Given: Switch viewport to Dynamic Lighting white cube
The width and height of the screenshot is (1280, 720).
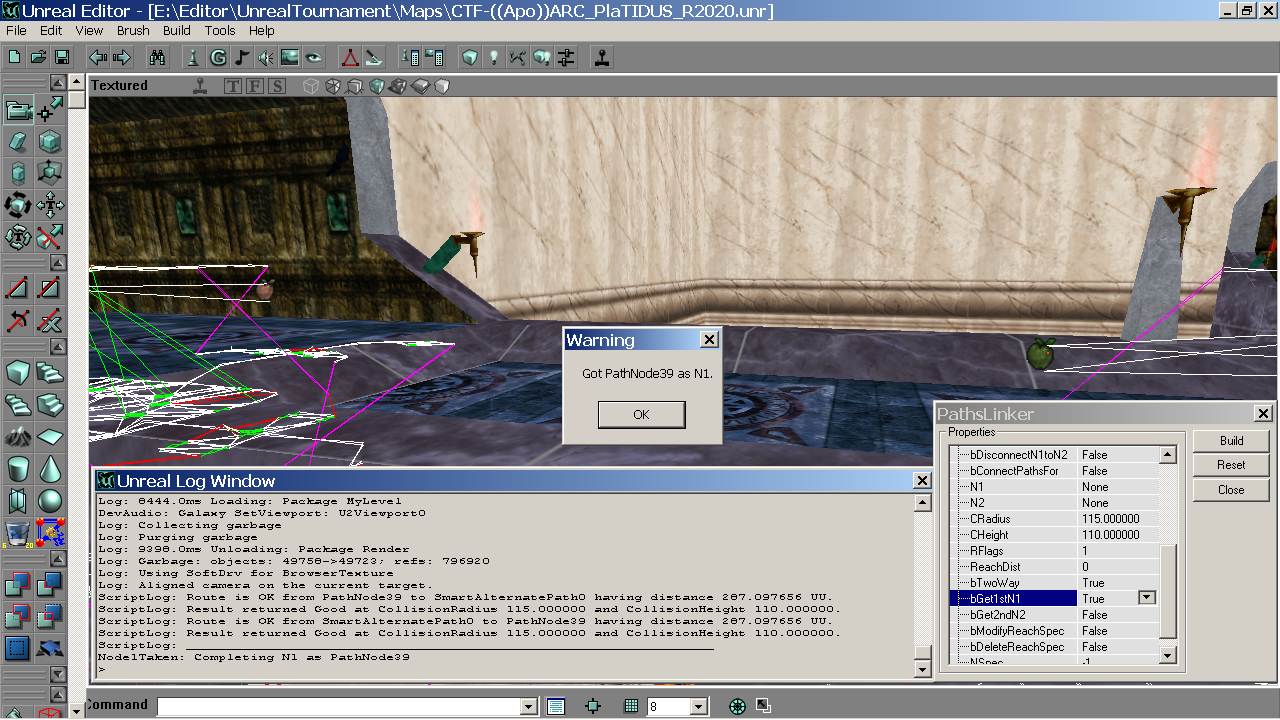Looking at the screenshot, I should pos(441,86).
